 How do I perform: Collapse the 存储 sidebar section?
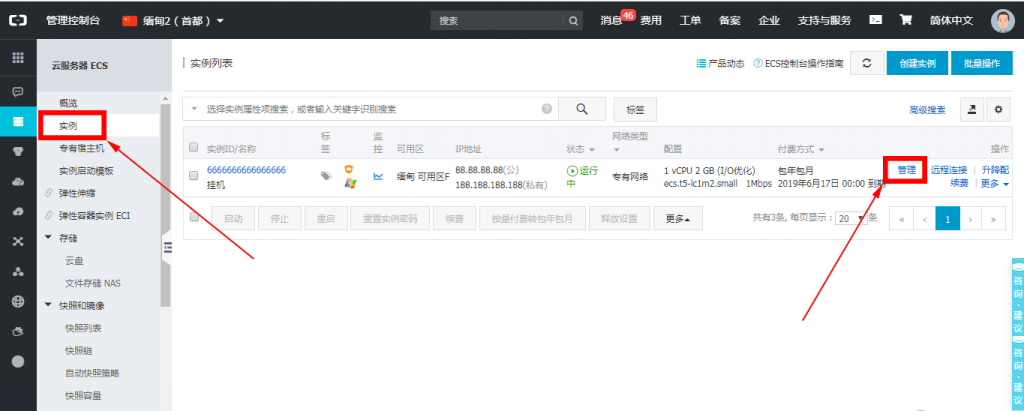tap(48, 237)
